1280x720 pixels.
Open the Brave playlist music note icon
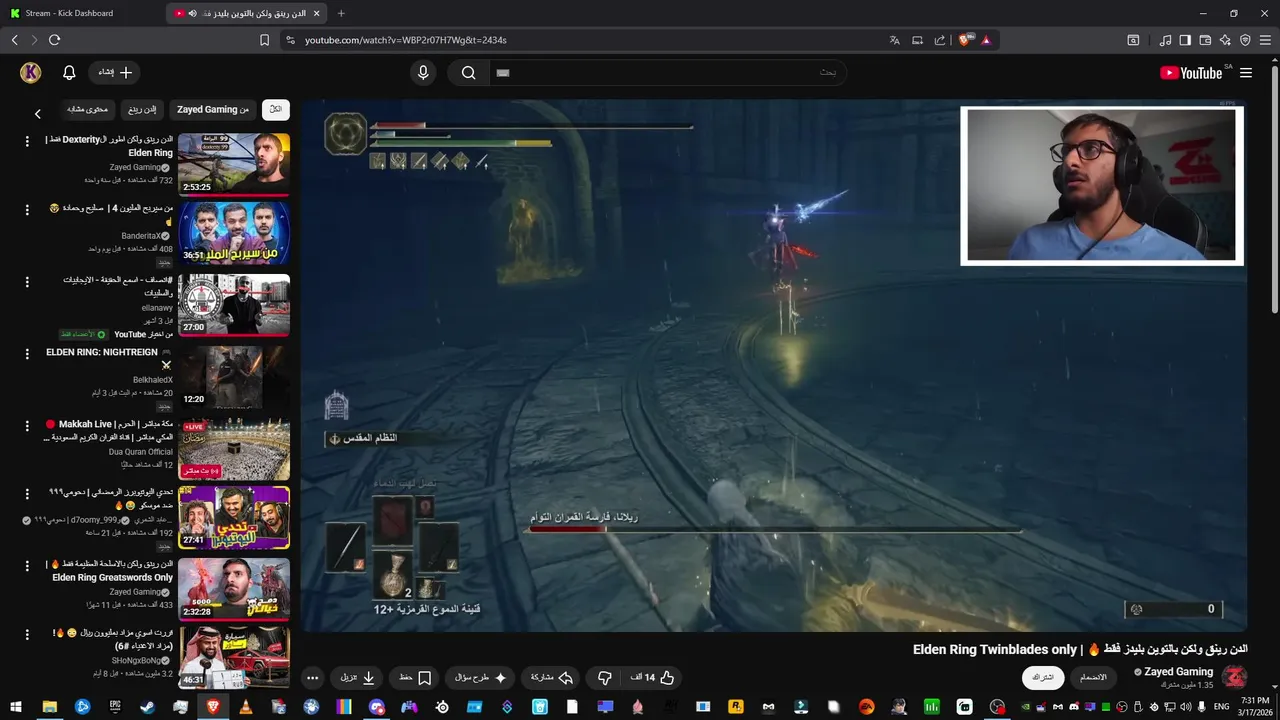click(1165, 40)
